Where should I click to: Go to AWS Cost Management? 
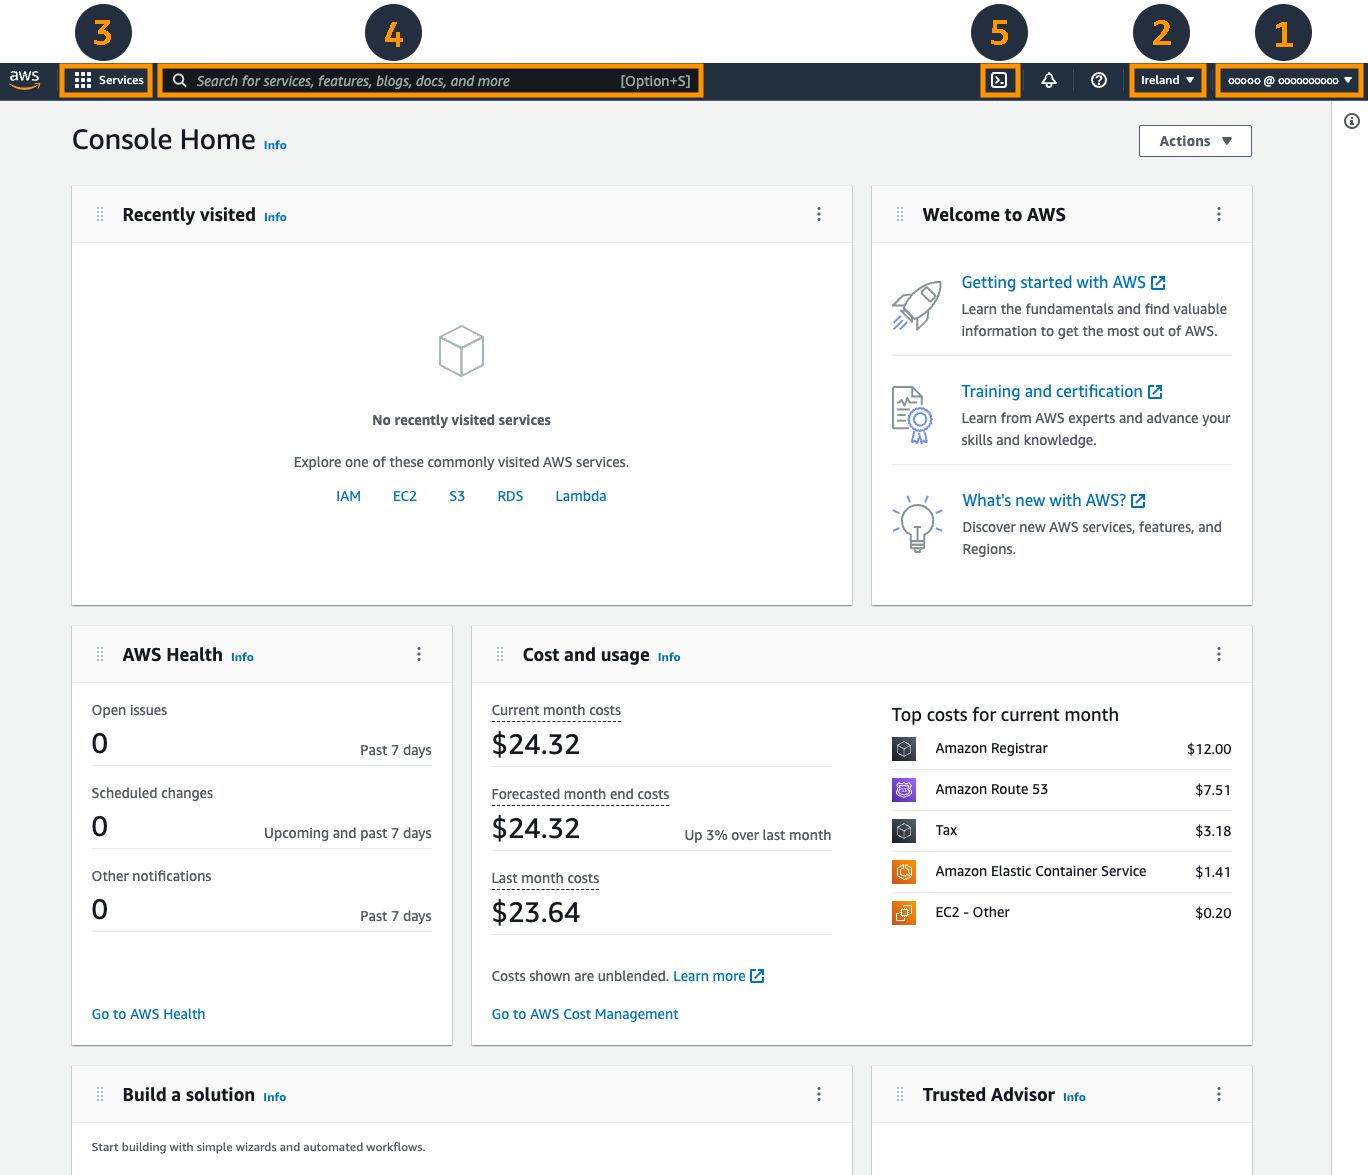[584, 1013]
